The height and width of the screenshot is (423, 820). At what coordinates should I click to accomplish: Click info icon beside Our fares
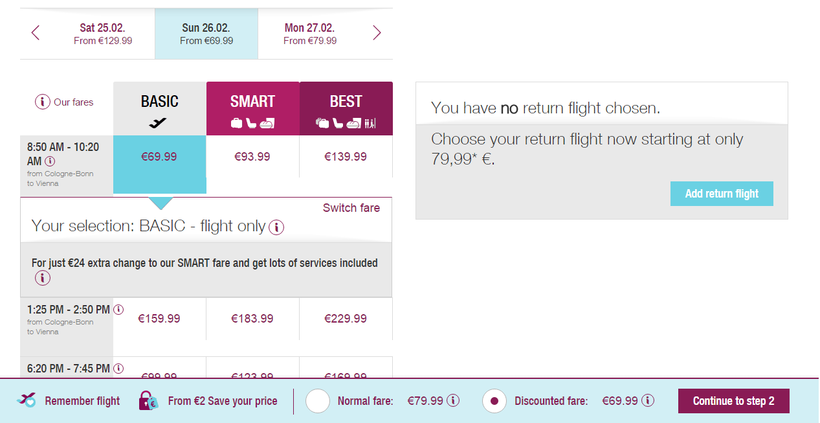point(42,102)
